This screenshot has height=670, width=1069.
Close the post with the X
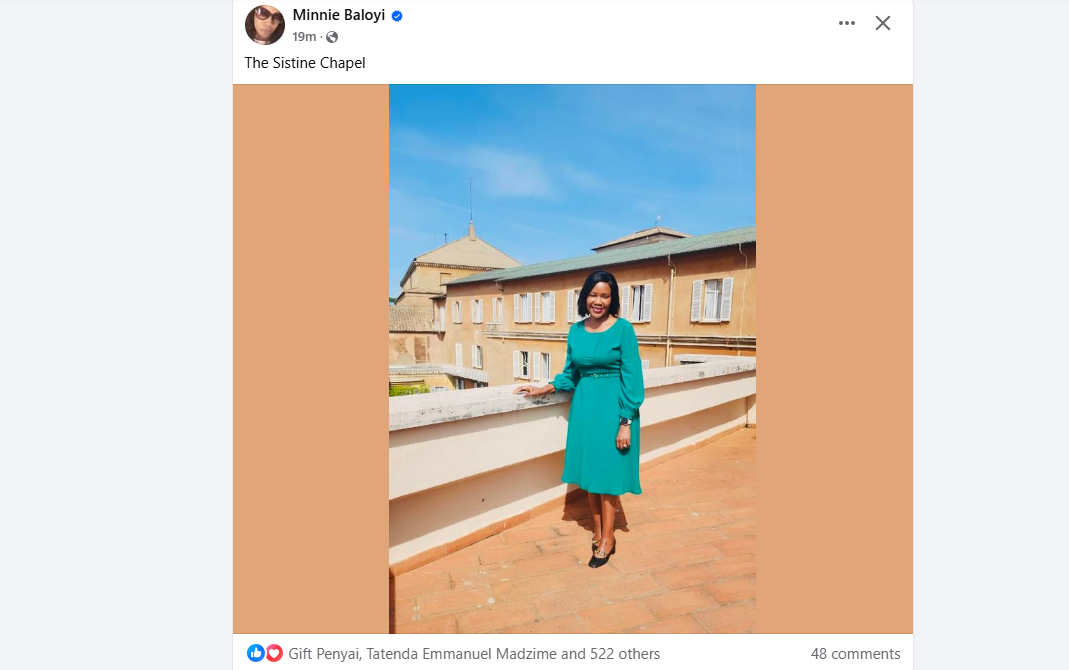883,23
